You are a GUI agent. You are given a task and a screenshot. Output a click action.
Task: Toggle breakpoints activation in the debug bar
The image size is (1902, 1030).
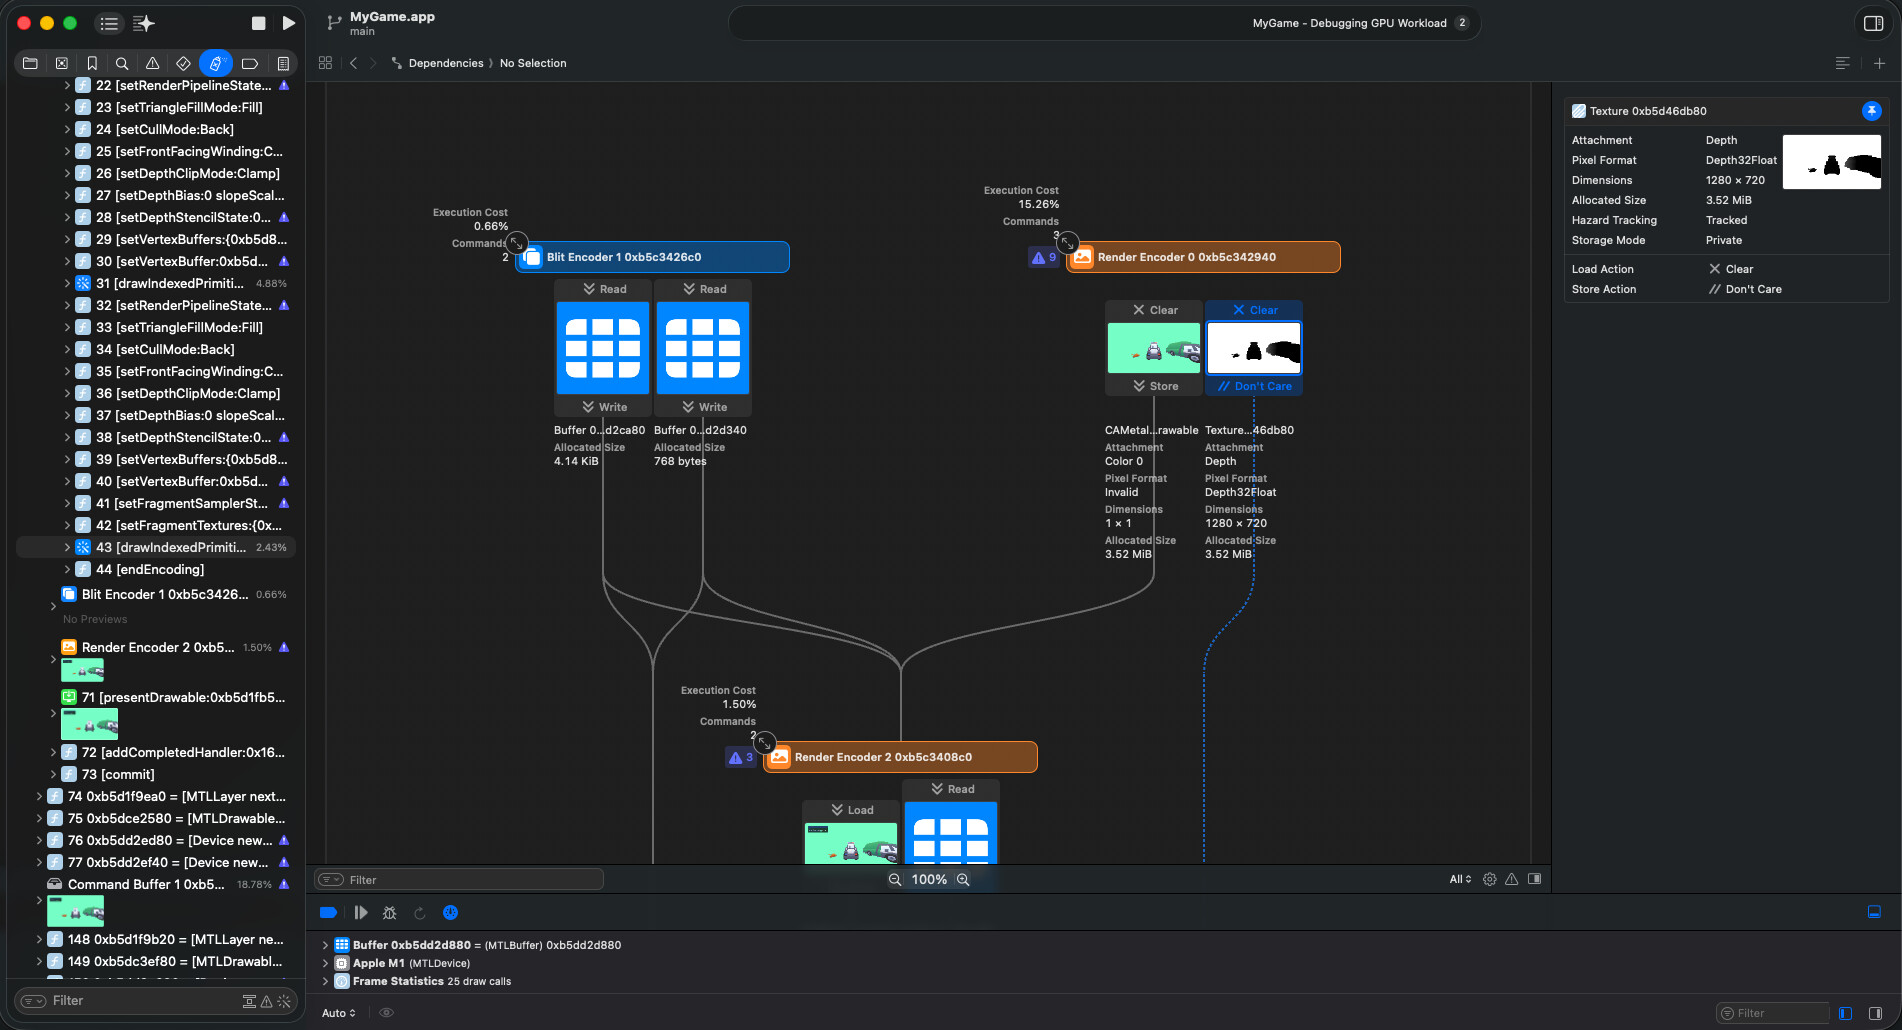[328, 912]
